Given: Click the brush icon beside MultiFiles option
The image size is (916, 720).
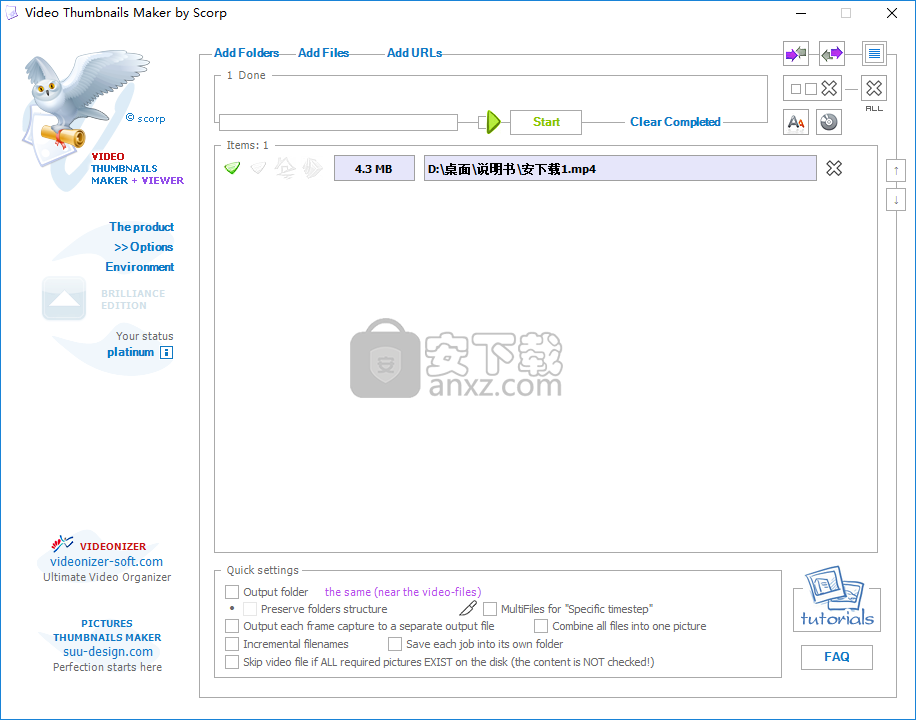Looking at the screenshot, I should [468, 608].
